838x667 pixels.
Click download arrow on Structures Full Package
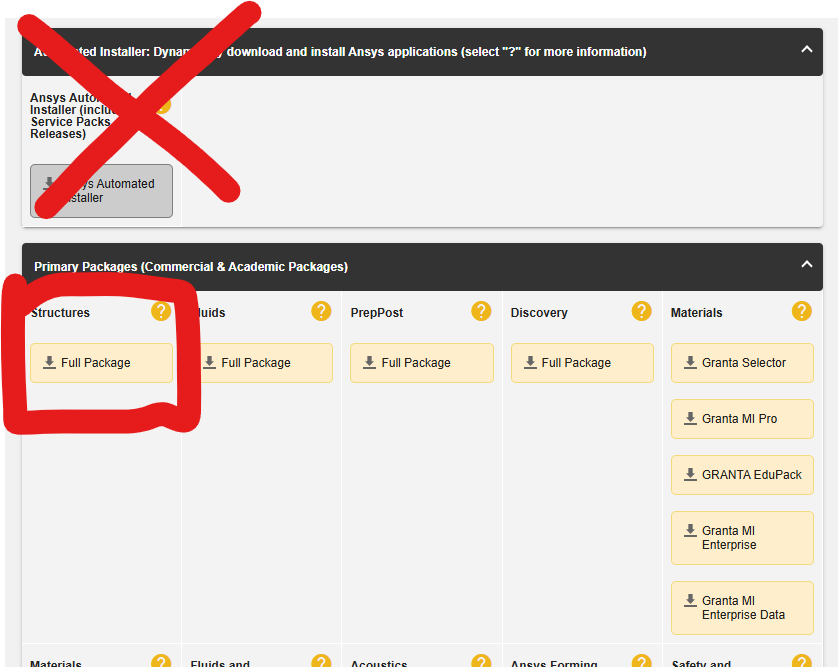49,362
